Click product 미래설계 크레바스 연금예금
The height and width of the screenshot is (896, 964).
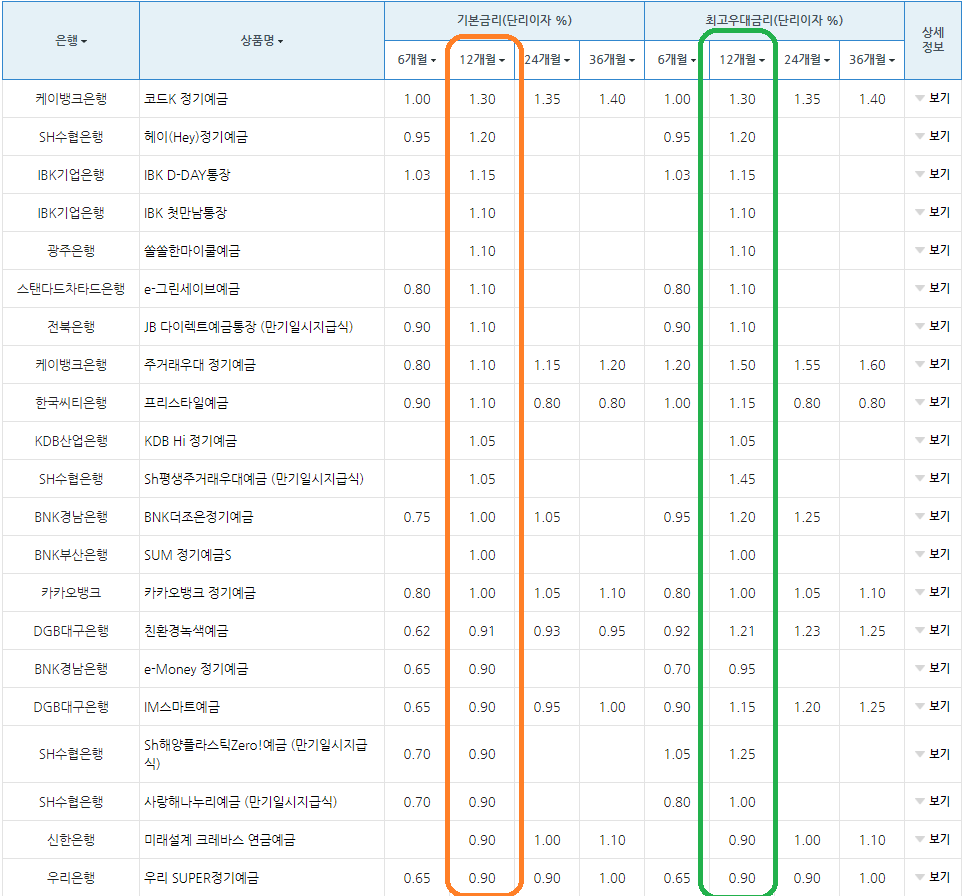coord(219,840)
